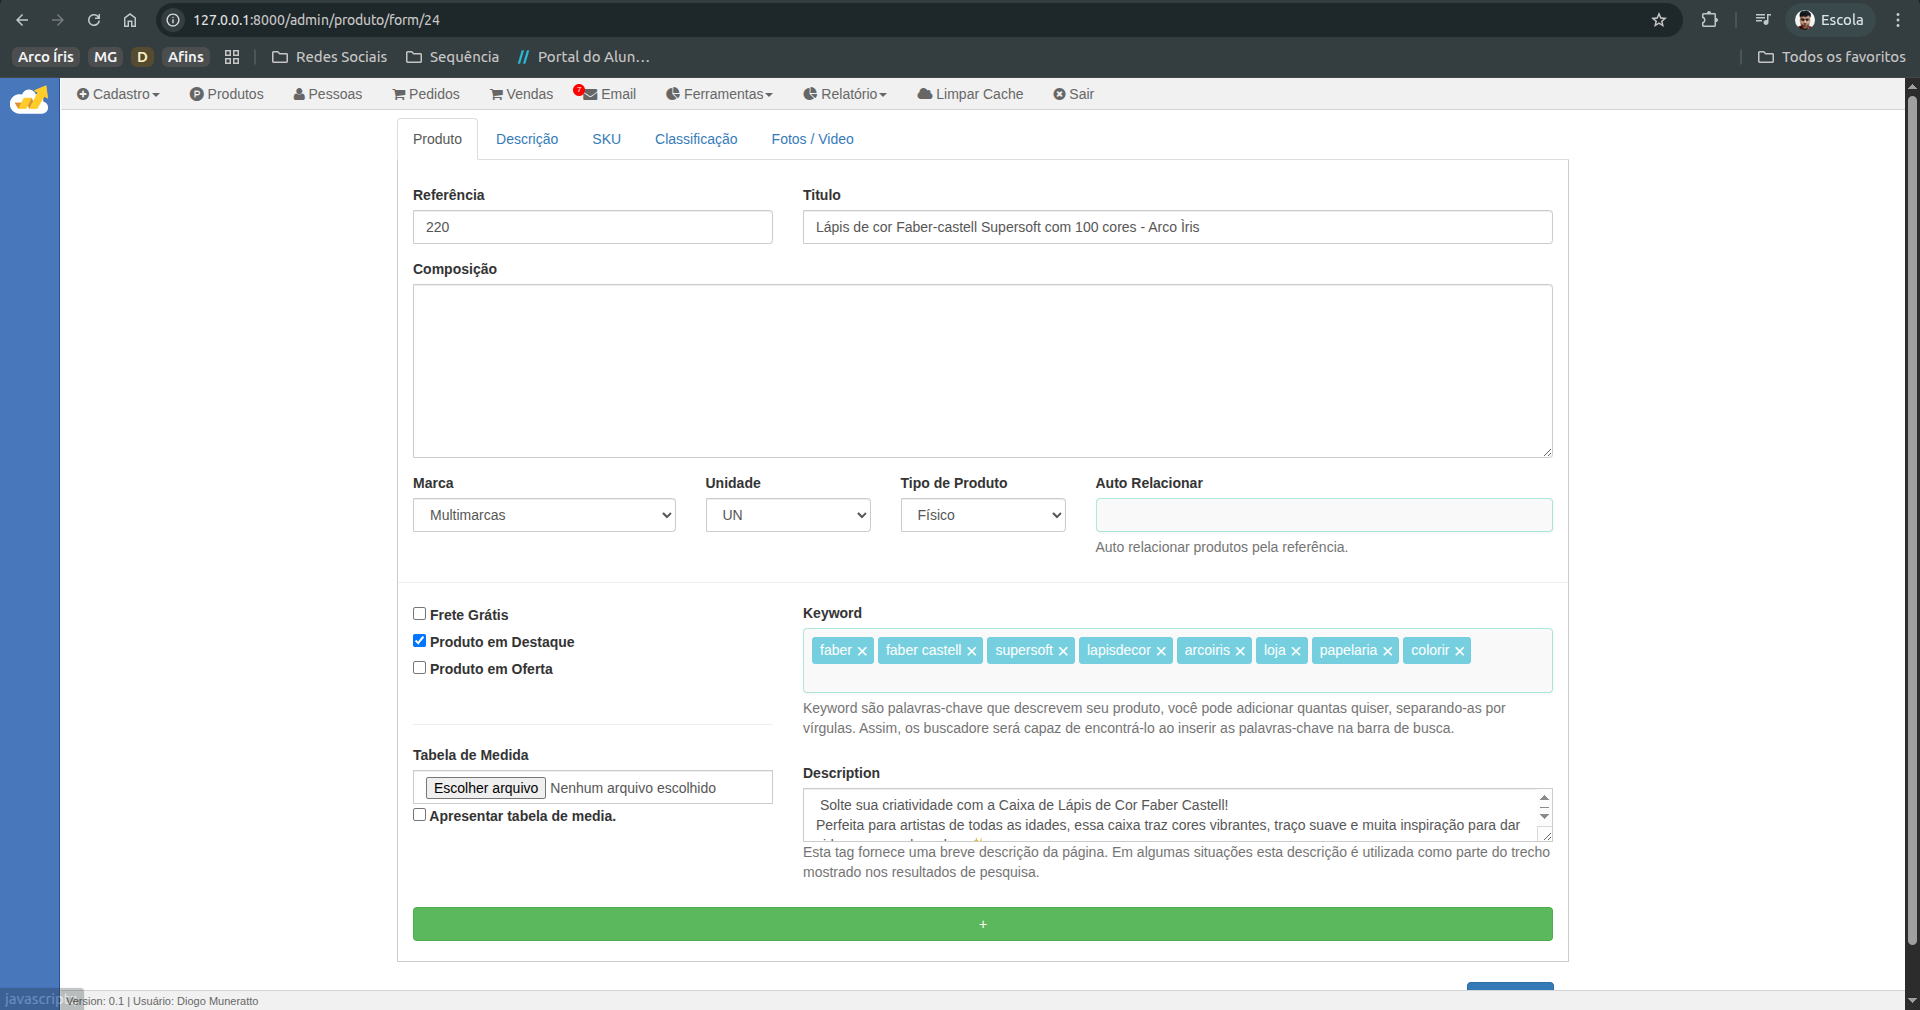Viewport: 1920px width, 1010px height.
Task: Open the browser extensions puzzle icon
Action: tap(1709, 20)
